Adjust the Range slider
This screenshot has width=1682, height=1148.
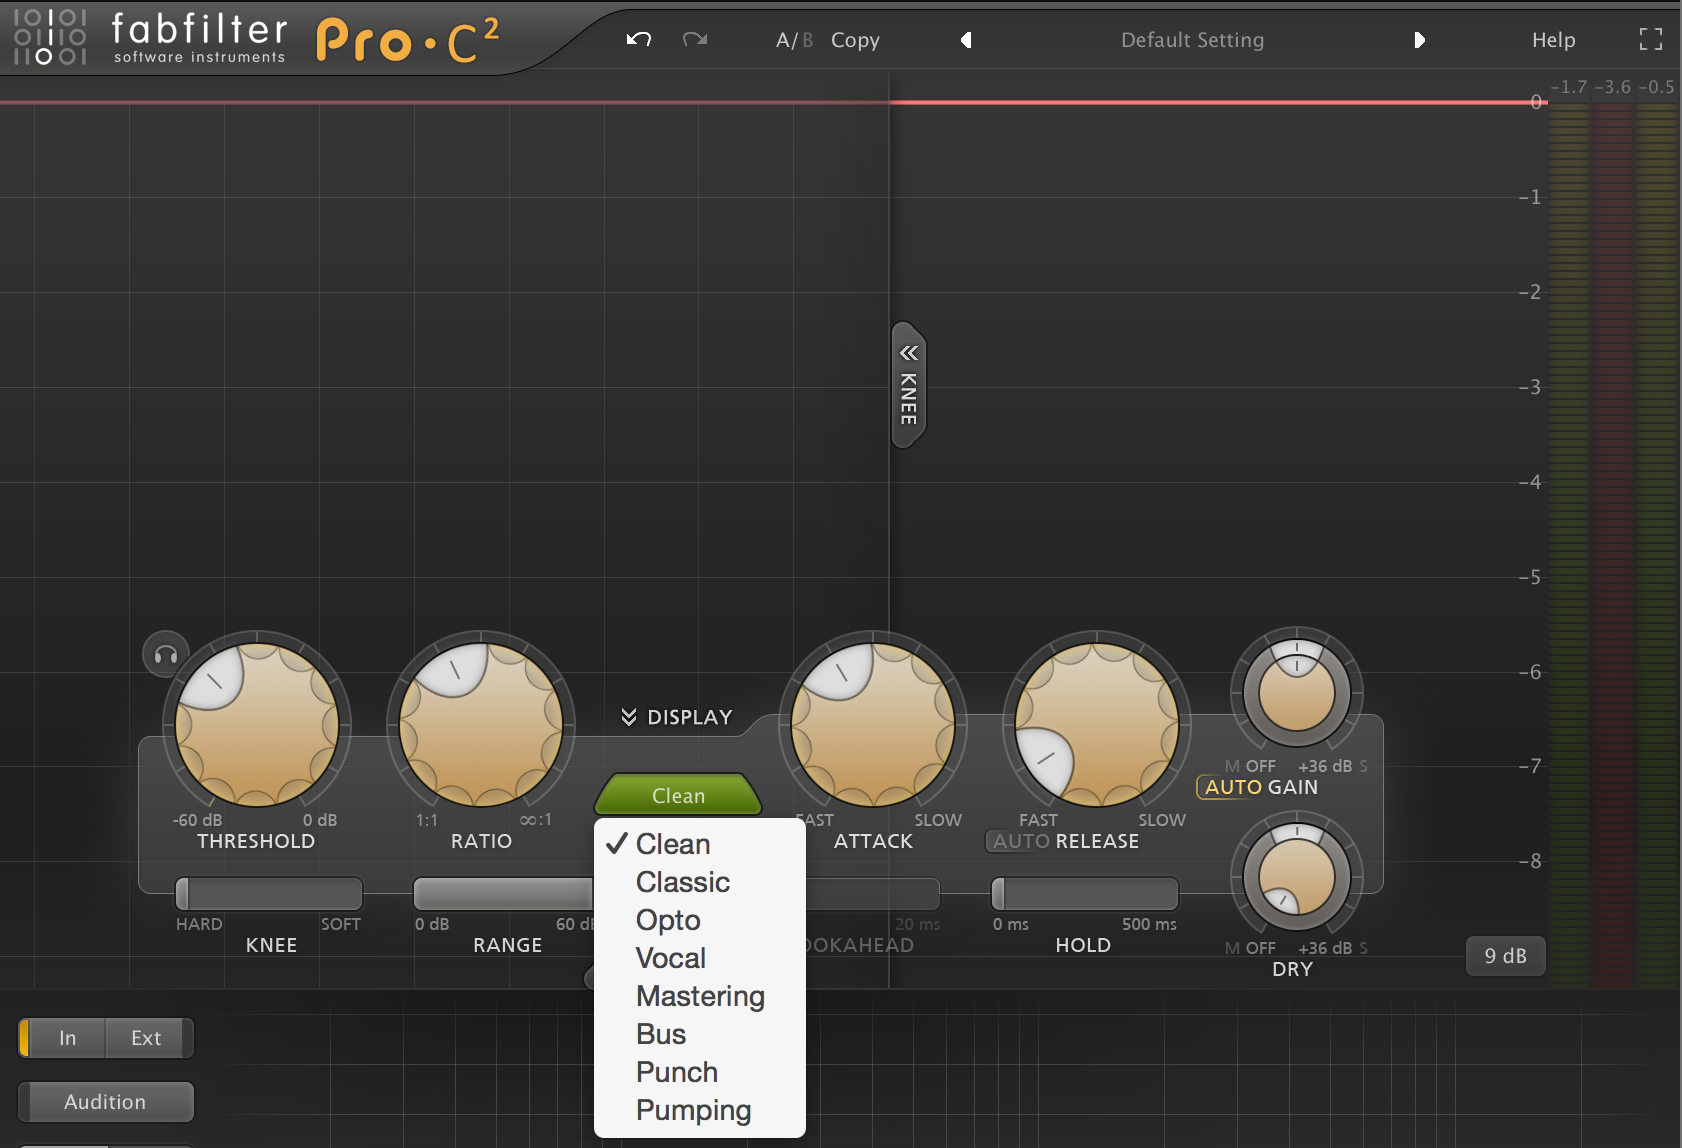pos(504,894)
